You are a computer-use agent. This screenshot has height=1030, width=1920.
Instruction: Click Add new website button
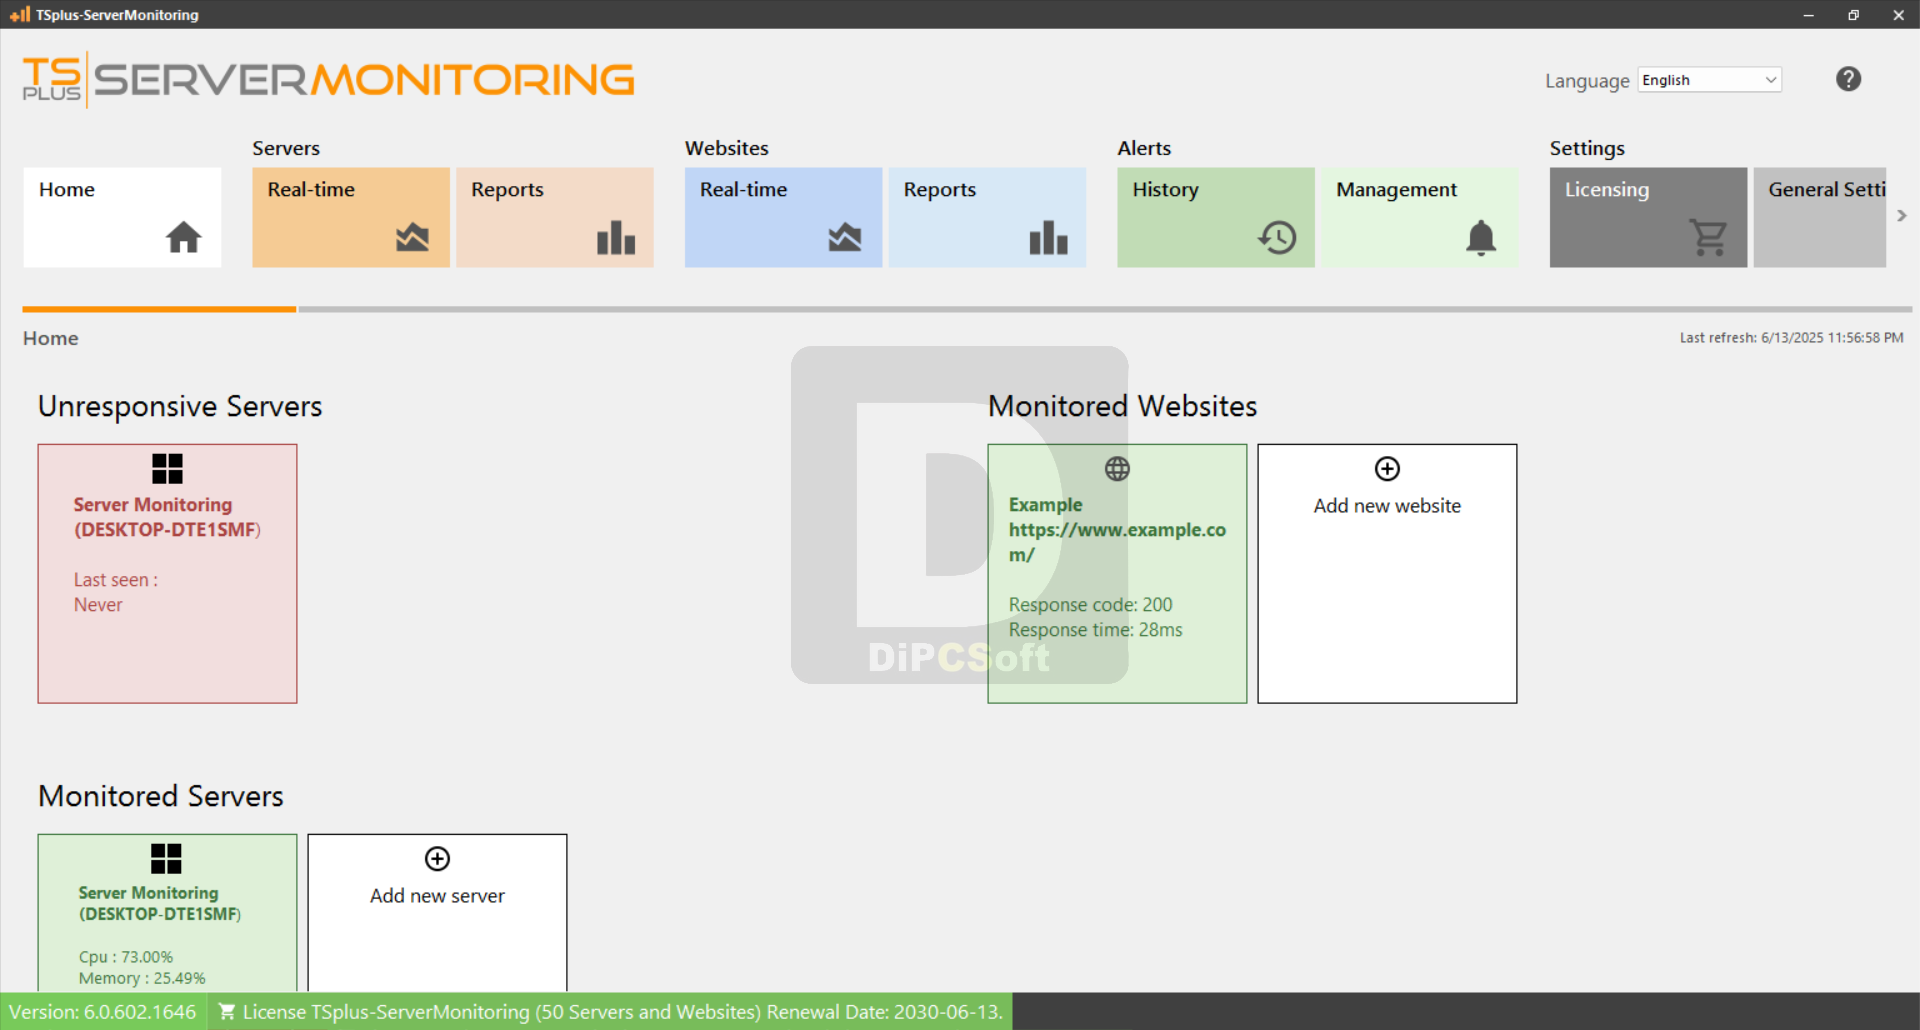pos(1387,574)
